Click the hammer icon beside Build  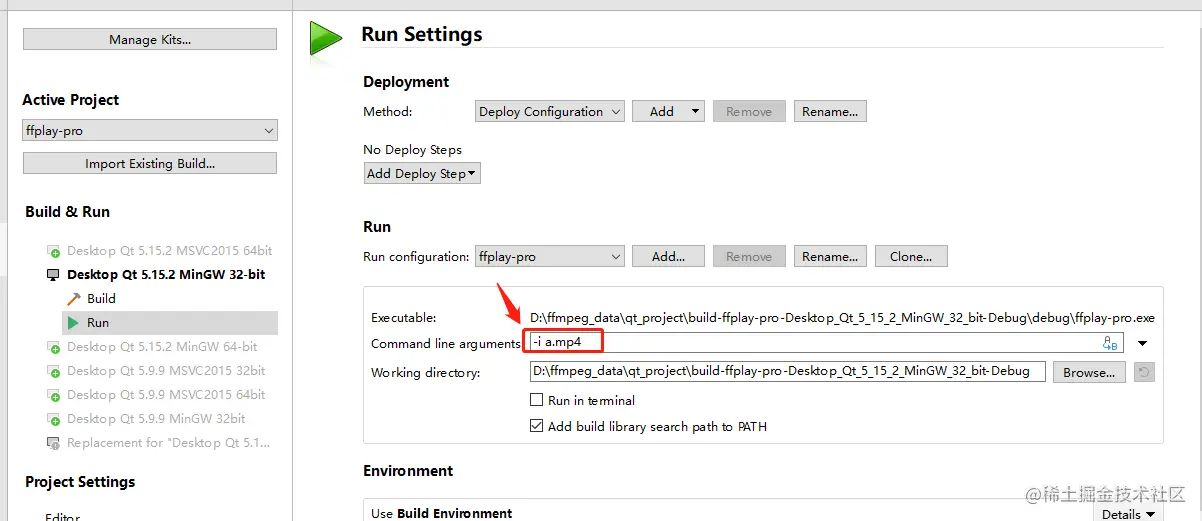73,299
